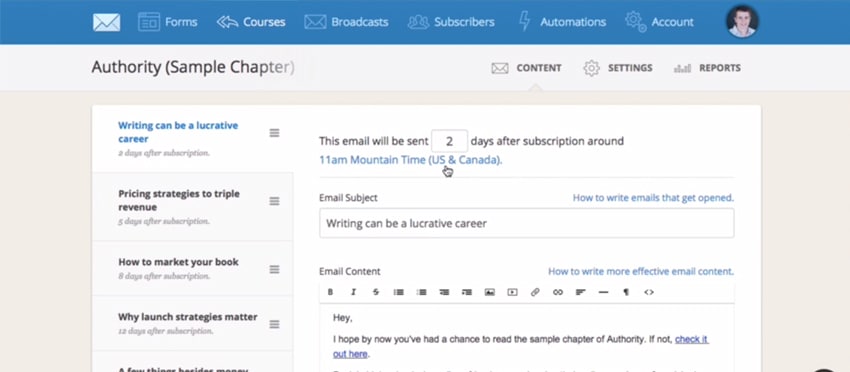850x372 pixels.
Task: Click the paperclip file attachment icon
Action: (x=535, y=292)
